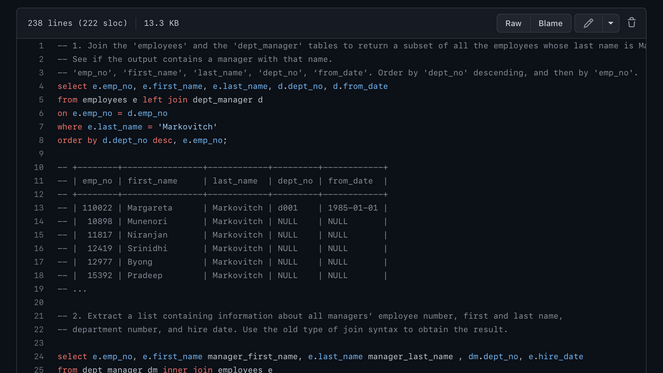Click 'e.hire_date' on line 24
663x373 pixels.
(556, 357)
